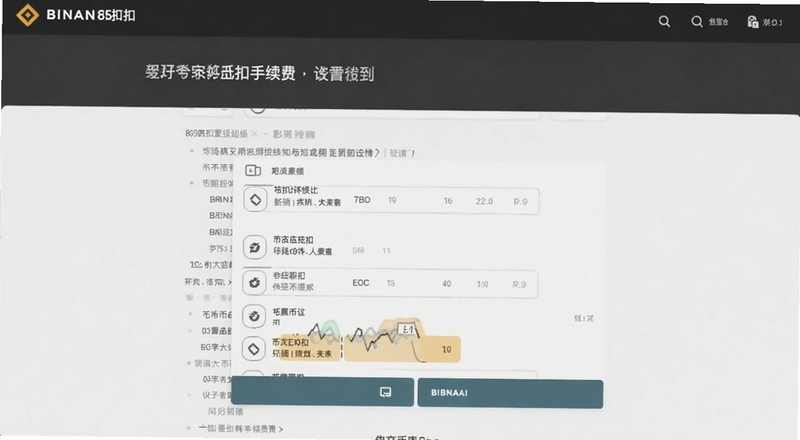The width and height of the screenshot is (800, 440).
Task: Click the chat icon on the dark button
Action: (386, 392)
